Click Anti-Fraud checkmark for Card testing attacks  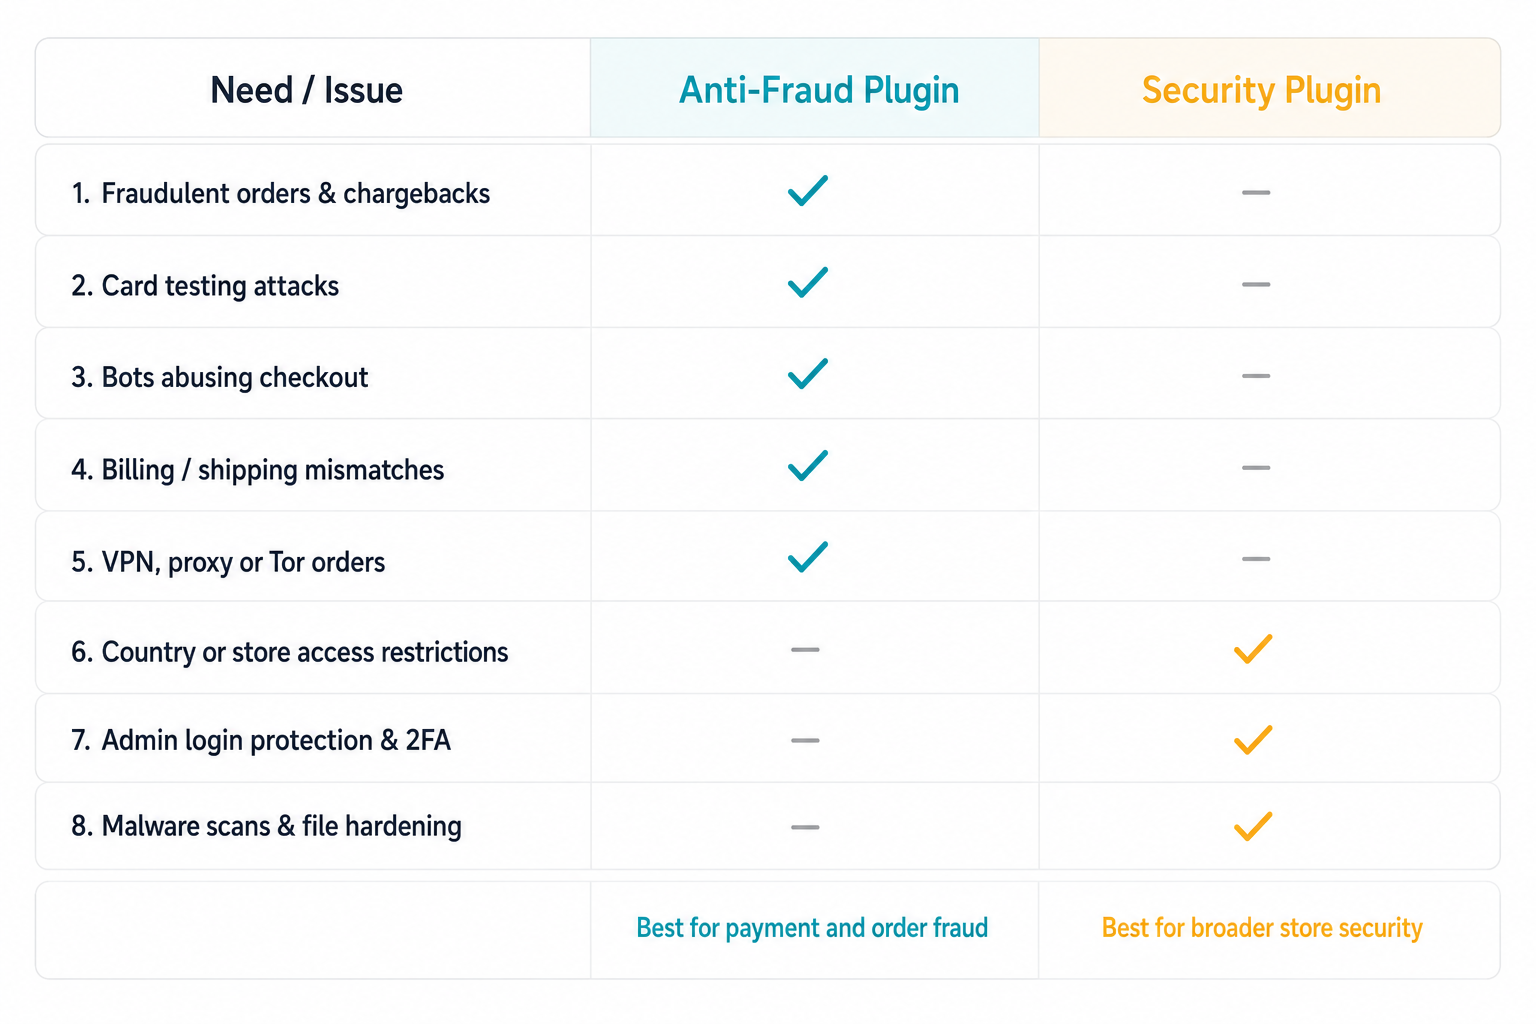[808, 282]
